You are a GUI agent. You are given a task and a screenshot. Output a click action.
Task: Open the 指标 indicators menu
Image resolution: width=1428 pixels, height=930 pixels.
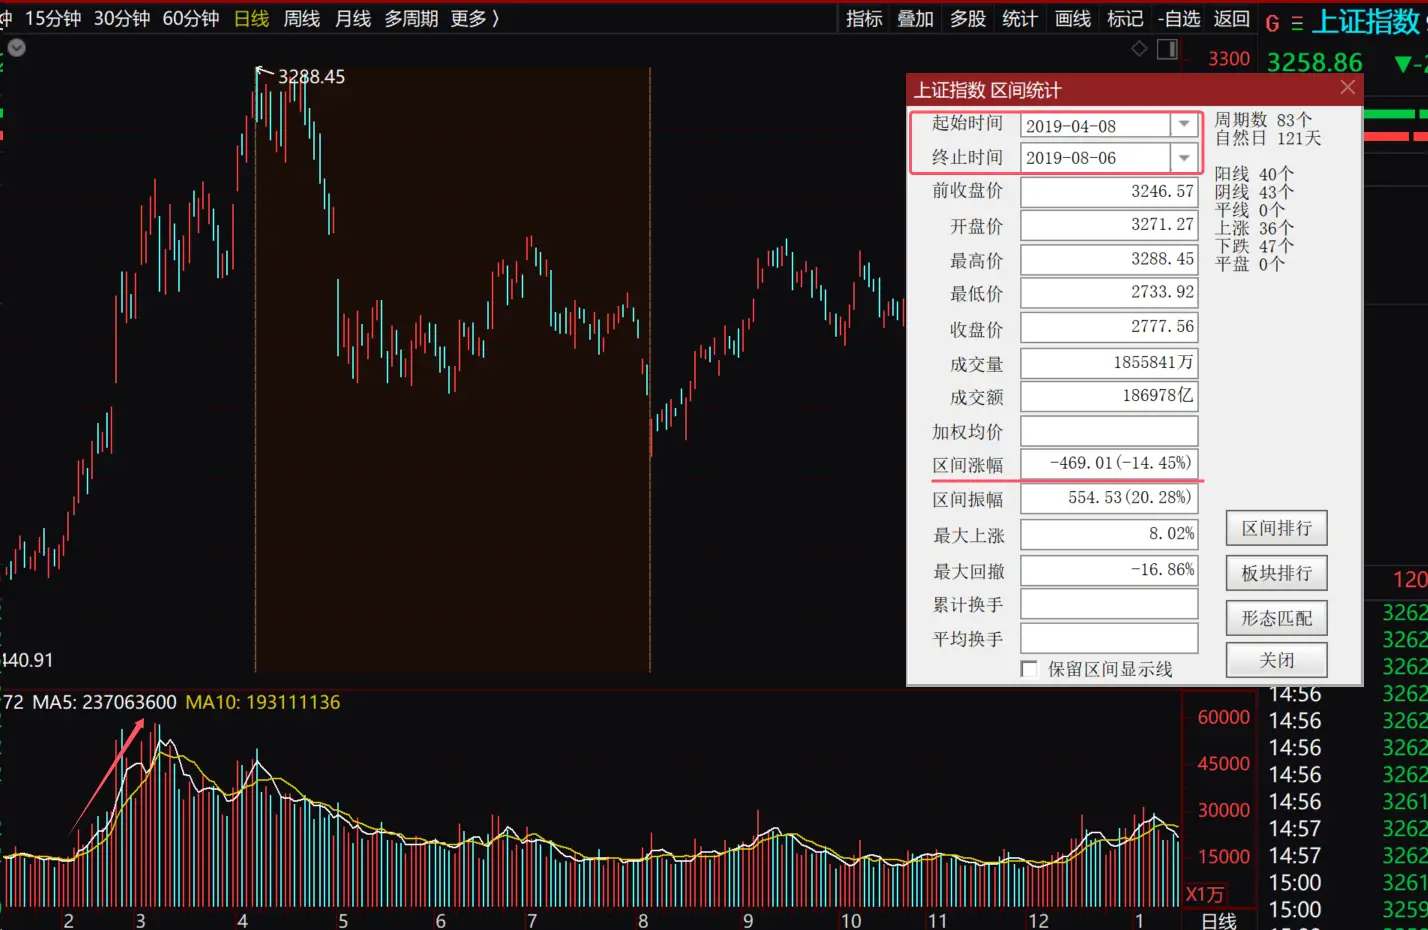pyautogui.click(x=864, y=19)
